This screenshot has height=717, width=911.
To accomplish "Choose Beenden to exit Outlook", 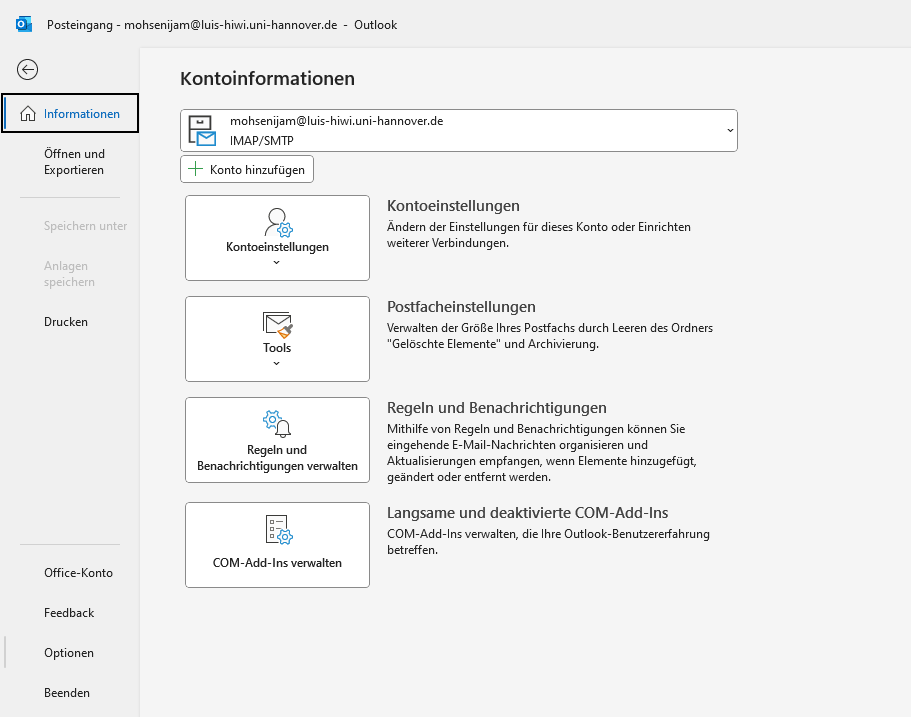I will click(x=67, y=693).
